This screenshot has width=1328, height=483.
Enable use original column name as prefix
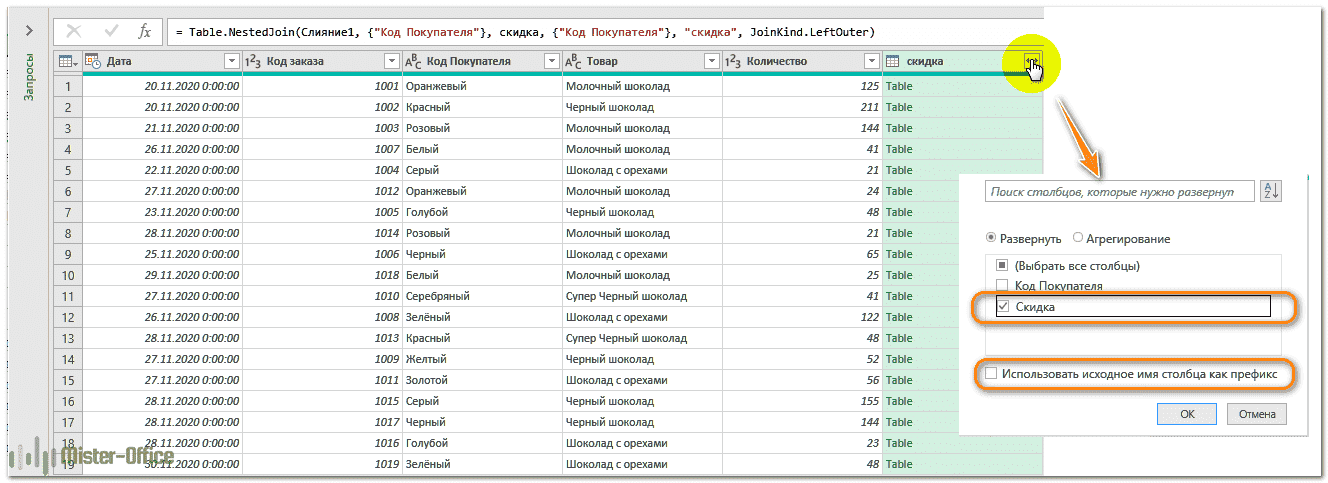tap(991, 374)
